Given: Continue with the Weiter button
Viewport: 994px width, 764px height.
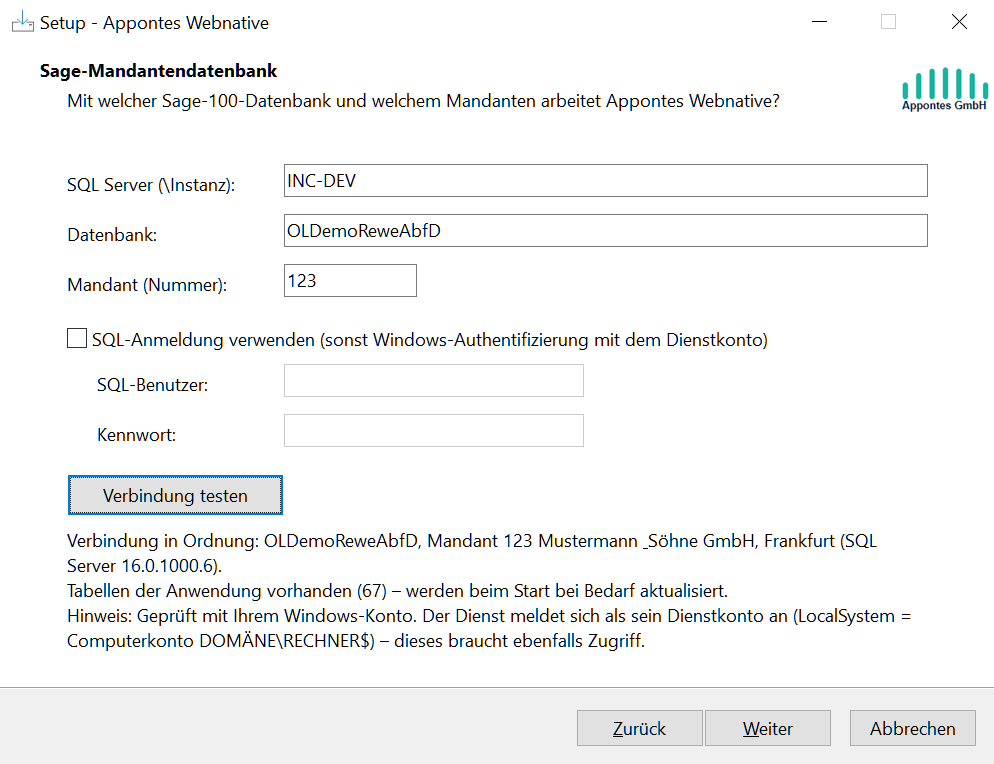Looking at the screenshot, I should click(x=768, y=728).
